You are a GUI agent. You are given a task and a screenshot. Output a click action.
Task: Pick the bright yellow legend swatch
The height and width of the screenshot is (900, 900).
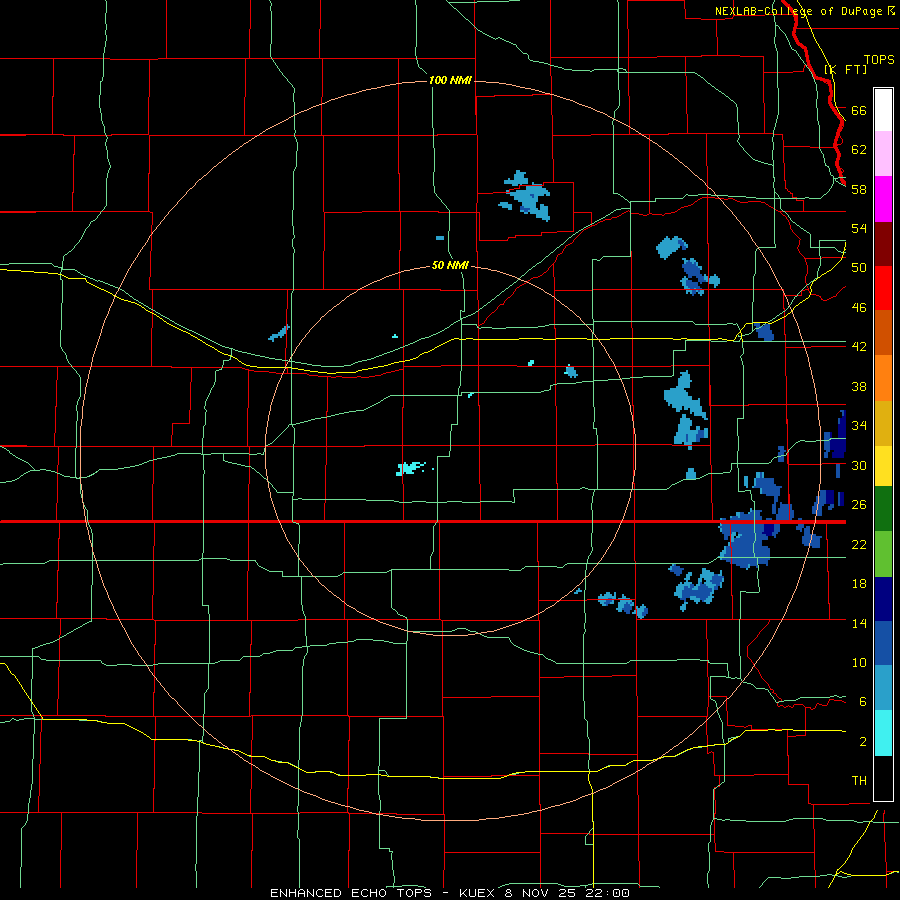point(883,466)
